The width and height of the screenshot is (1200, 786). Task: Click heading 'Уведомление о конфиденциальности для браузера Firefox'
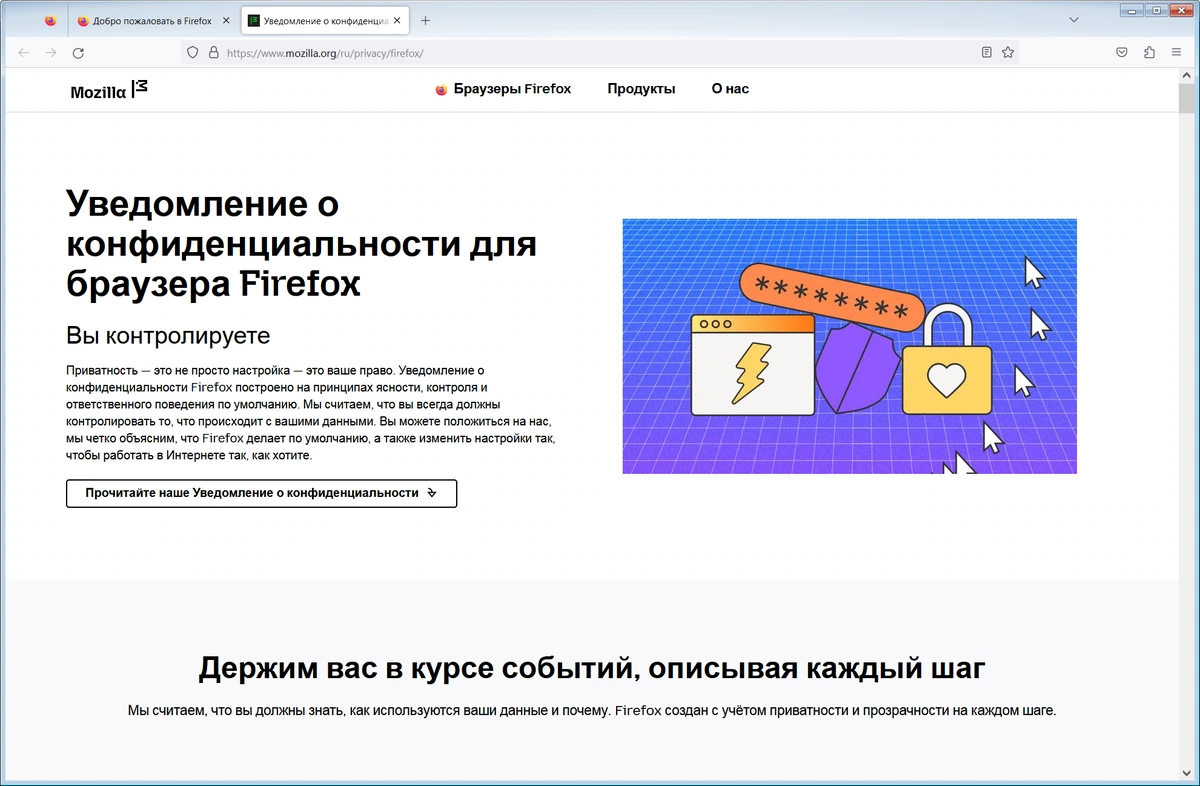pyautogui.click(x=301, y=244)
